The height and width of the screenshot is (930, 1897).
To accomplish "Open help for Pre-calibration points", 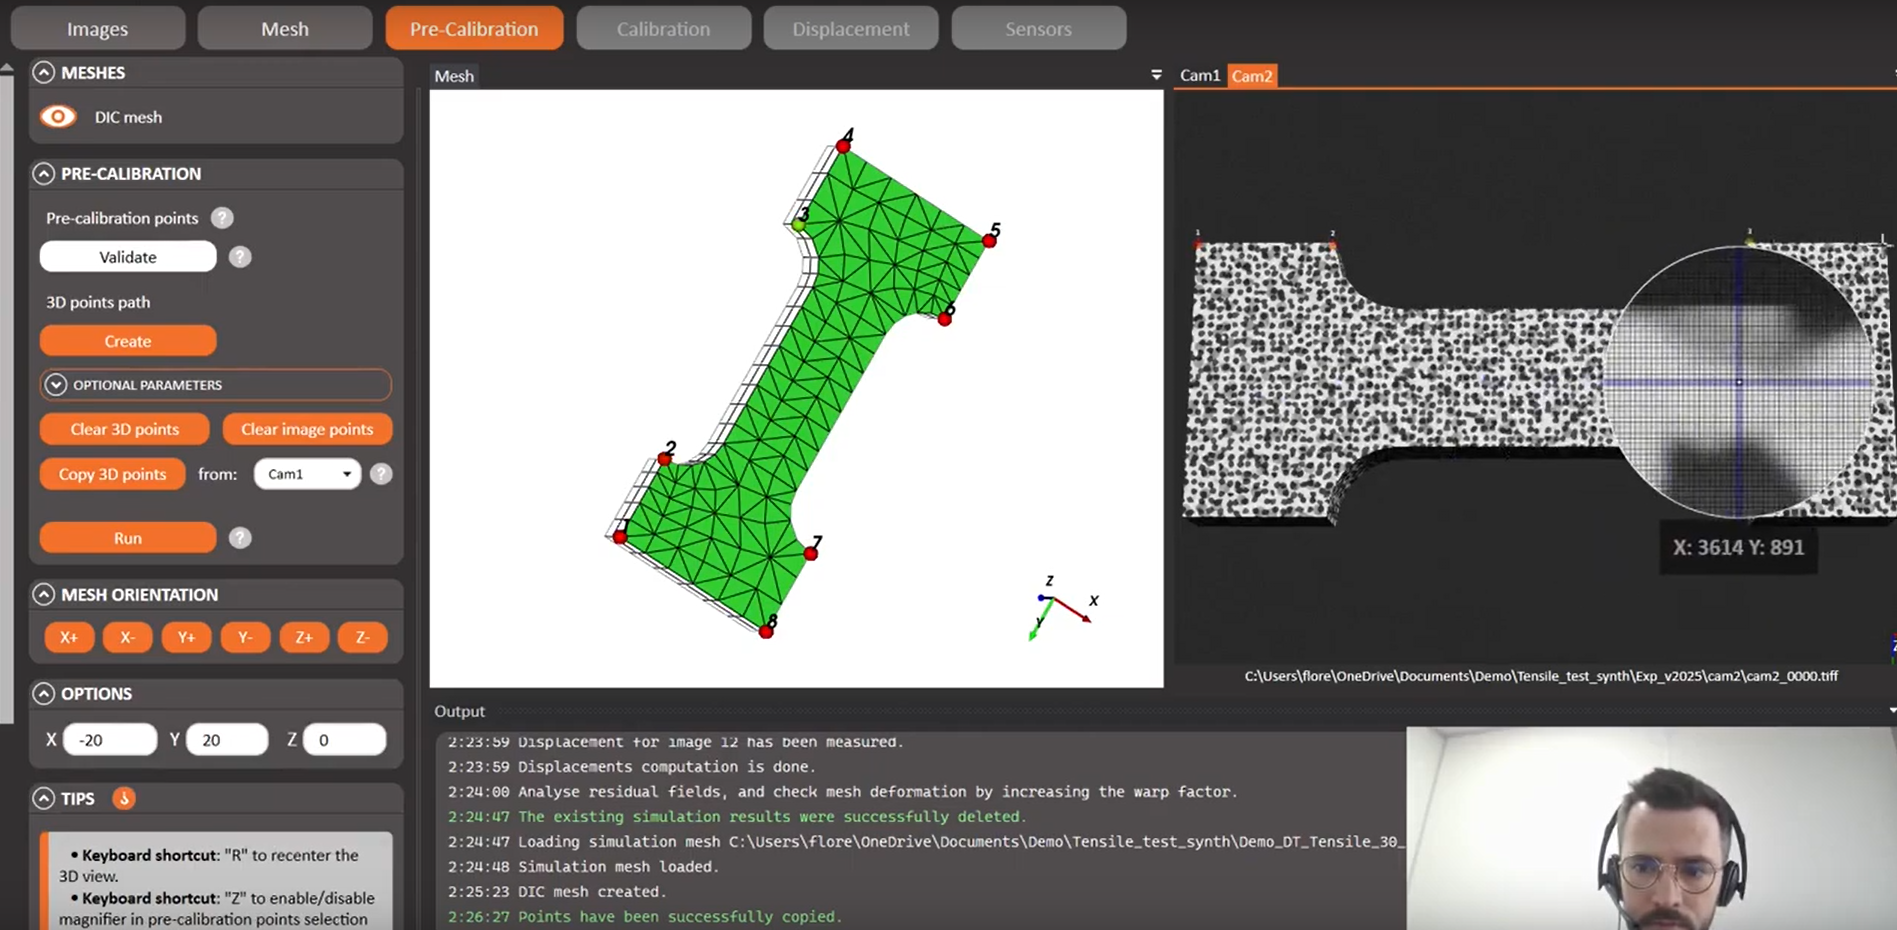I will 221,218.
